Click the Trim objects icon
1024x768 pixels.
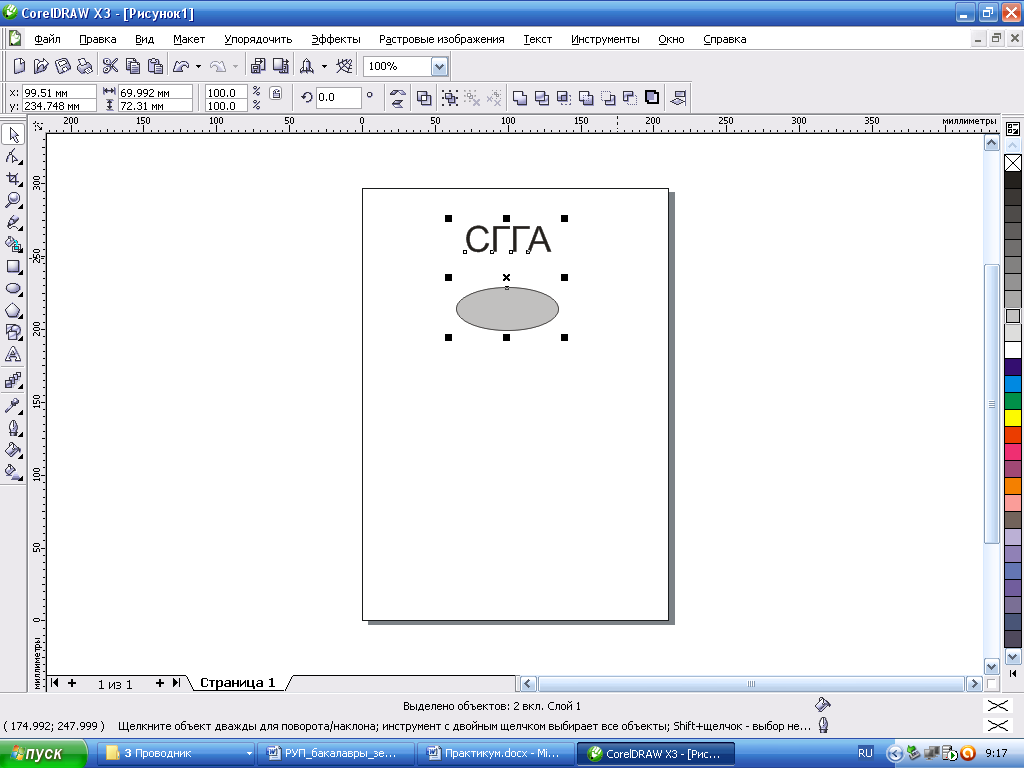click(x=542, y=98)
